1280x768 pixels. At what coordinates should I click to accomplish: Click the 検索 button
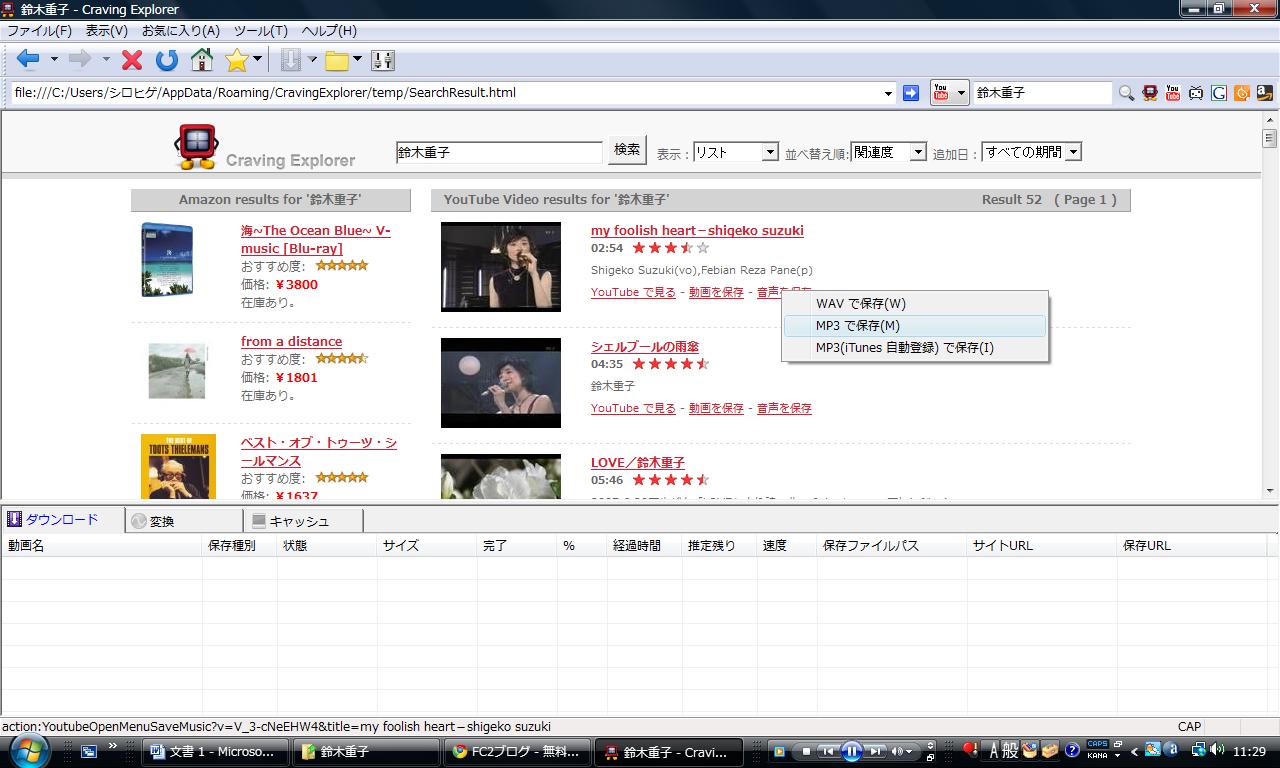coord(627,150)
